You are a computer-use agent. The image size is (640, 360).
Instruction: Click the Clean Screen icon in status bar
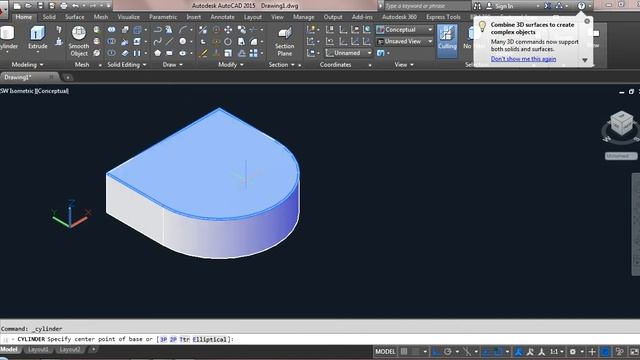tap(634, 351)
